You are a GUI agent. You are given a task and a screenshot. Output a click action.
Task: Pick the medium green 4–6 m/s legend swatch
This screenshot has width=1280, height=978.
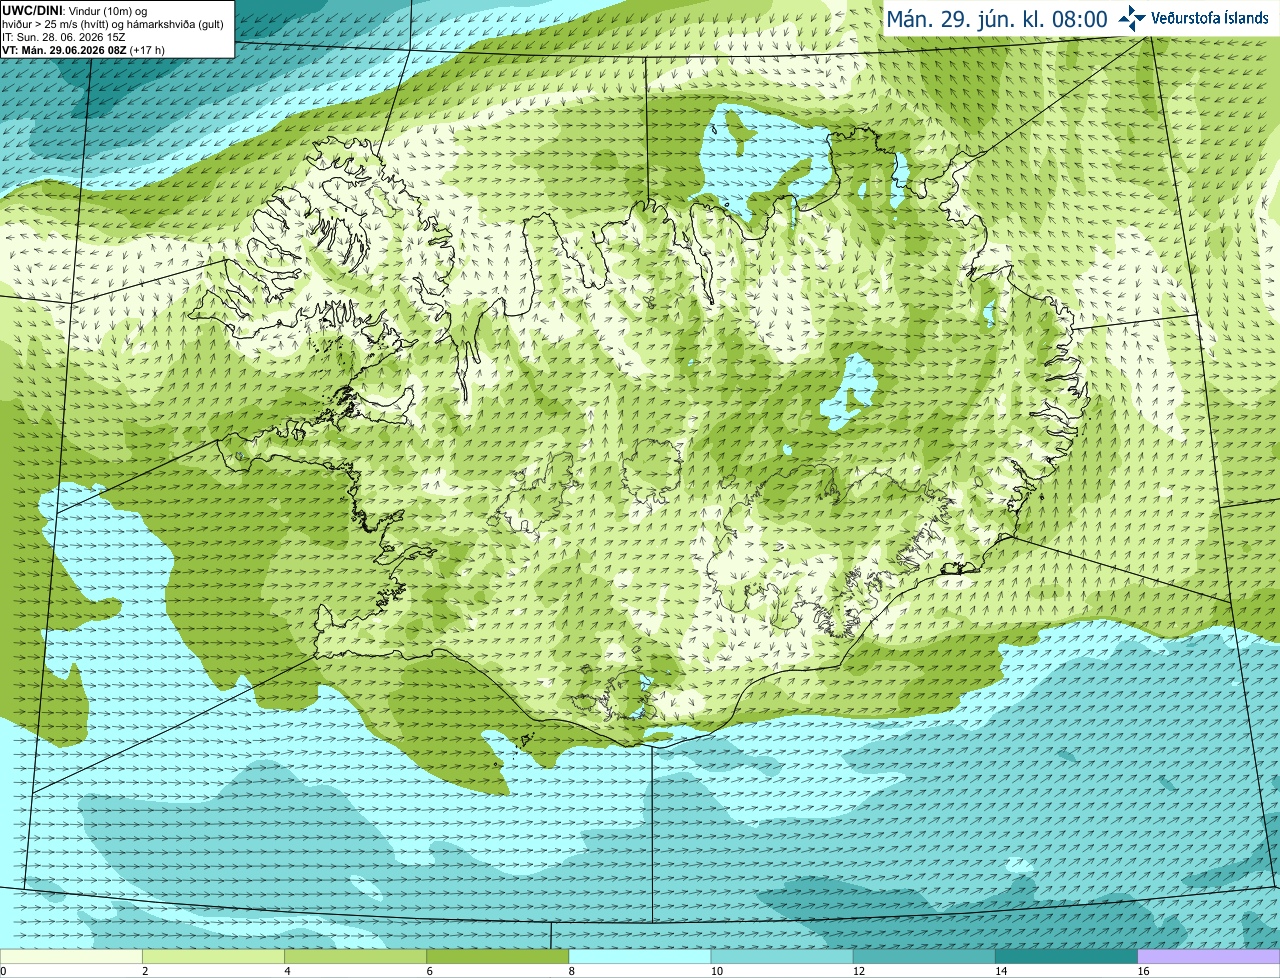[355, 957]
